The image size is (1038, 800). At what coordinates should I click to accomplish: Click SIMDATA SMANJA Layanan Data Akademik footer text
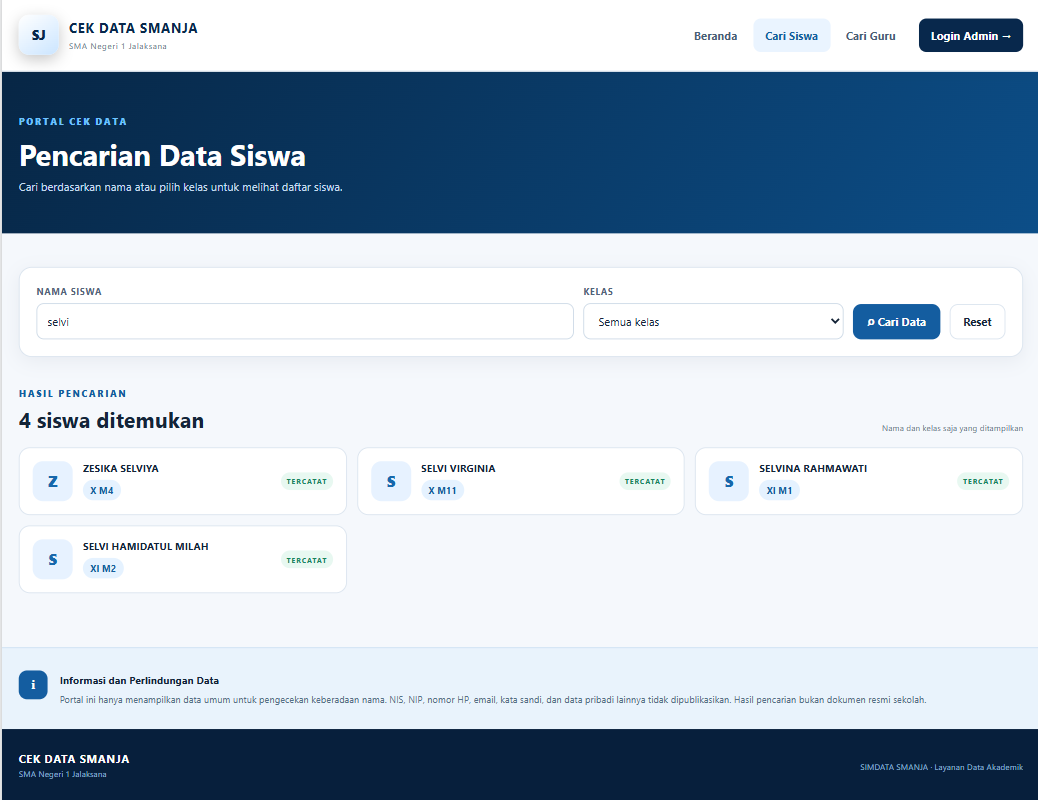pos(941,768)
